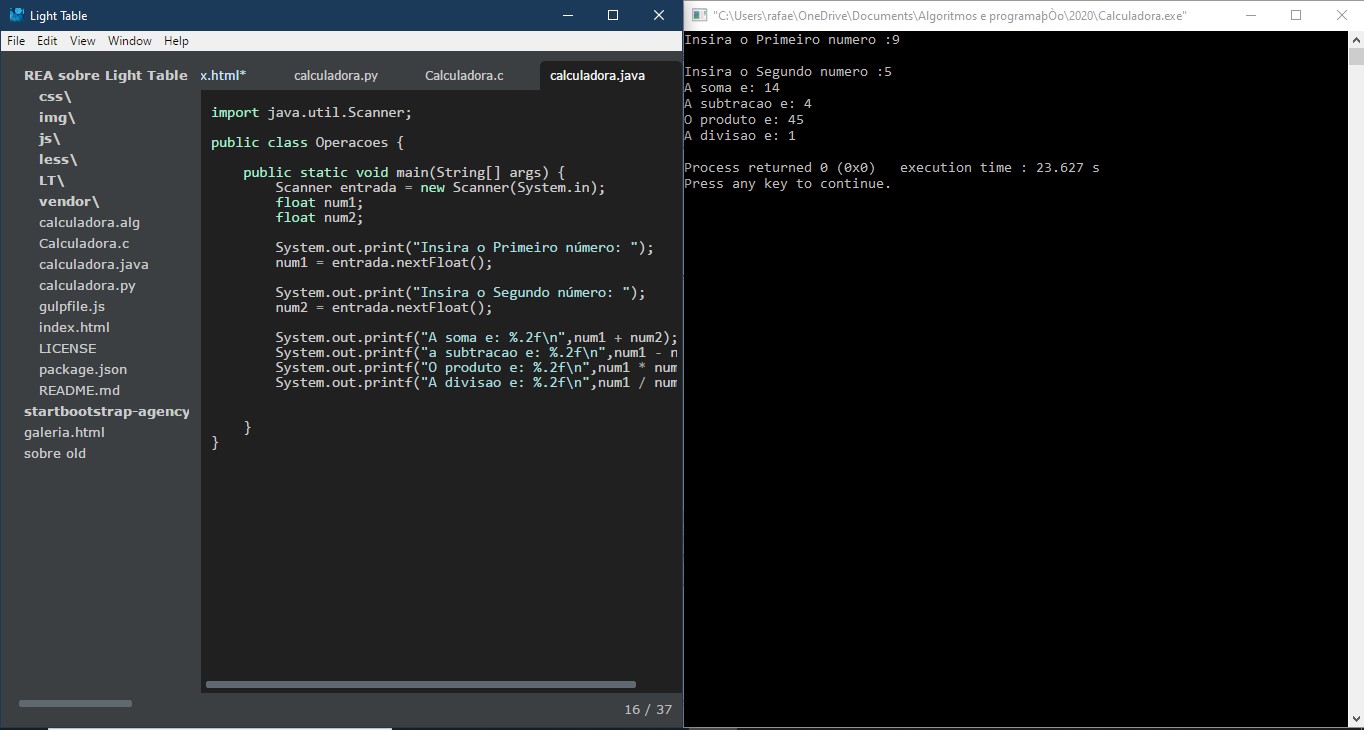Click the 'A soma e: 14' console output
Image resolution: width=1364 pixels, height=730 pixels.
[732, 87]
